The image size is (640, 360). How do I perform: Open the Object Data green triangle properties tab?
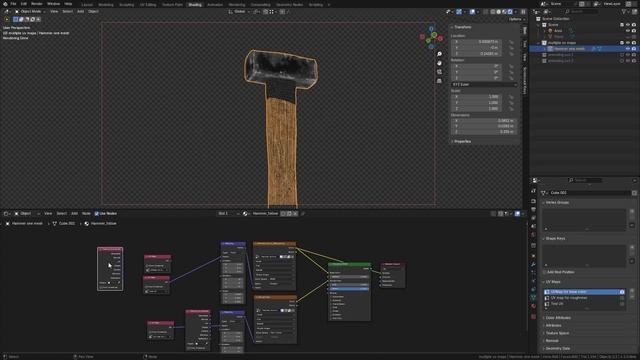533,298
